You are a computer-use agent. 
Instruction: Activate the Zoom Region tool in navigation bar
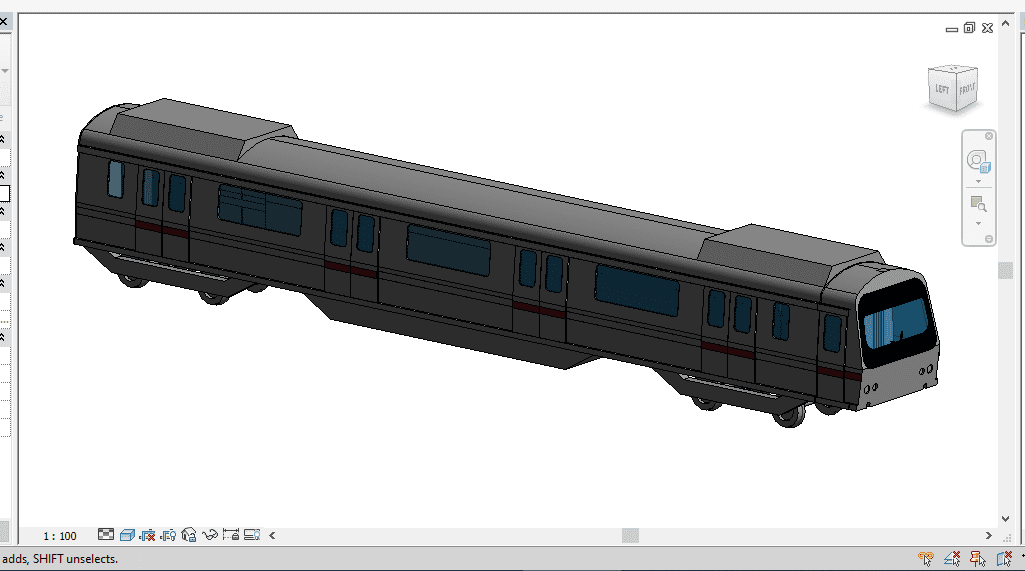(x=978, y=204)
